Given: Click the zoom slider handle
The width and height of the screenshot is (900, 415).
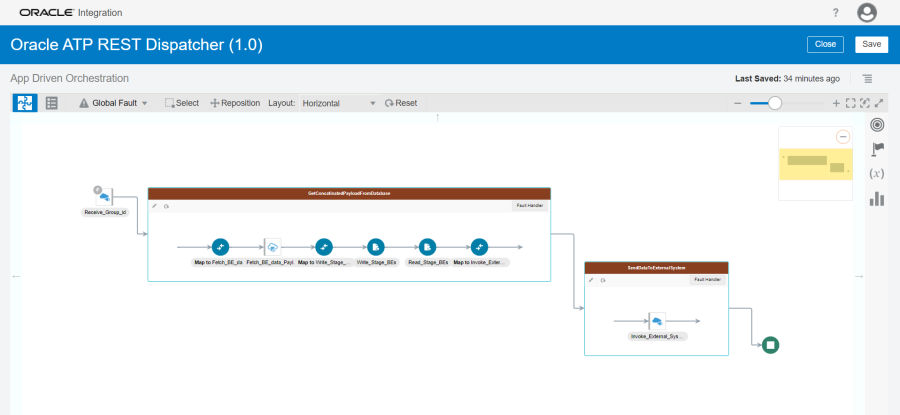Looking at the screenshot, I should point(775,103).
